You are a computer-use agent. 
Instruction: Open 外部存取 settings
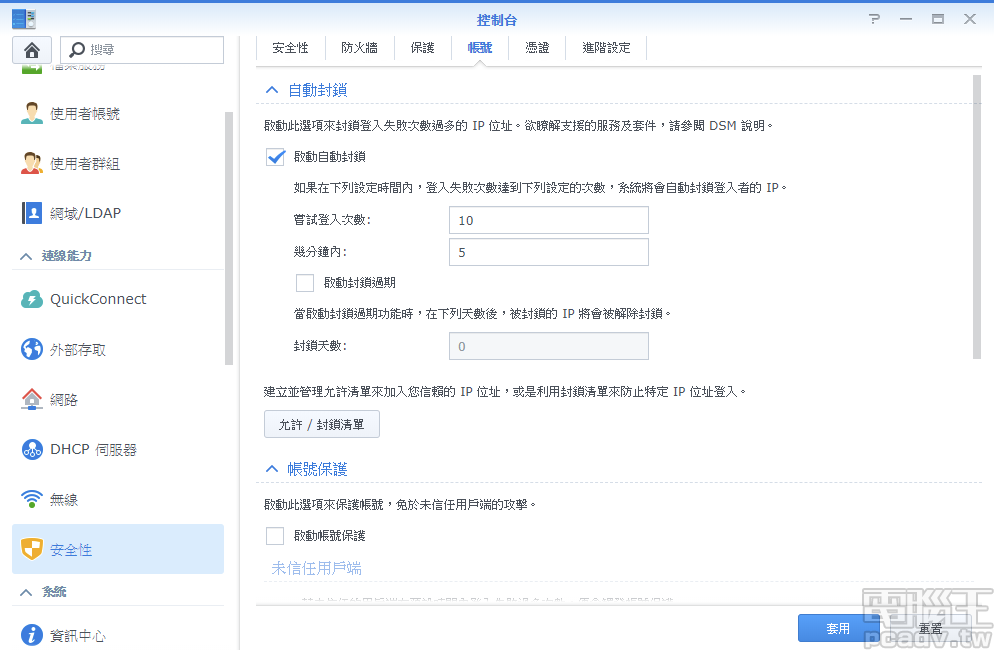[x=84, y=349]
